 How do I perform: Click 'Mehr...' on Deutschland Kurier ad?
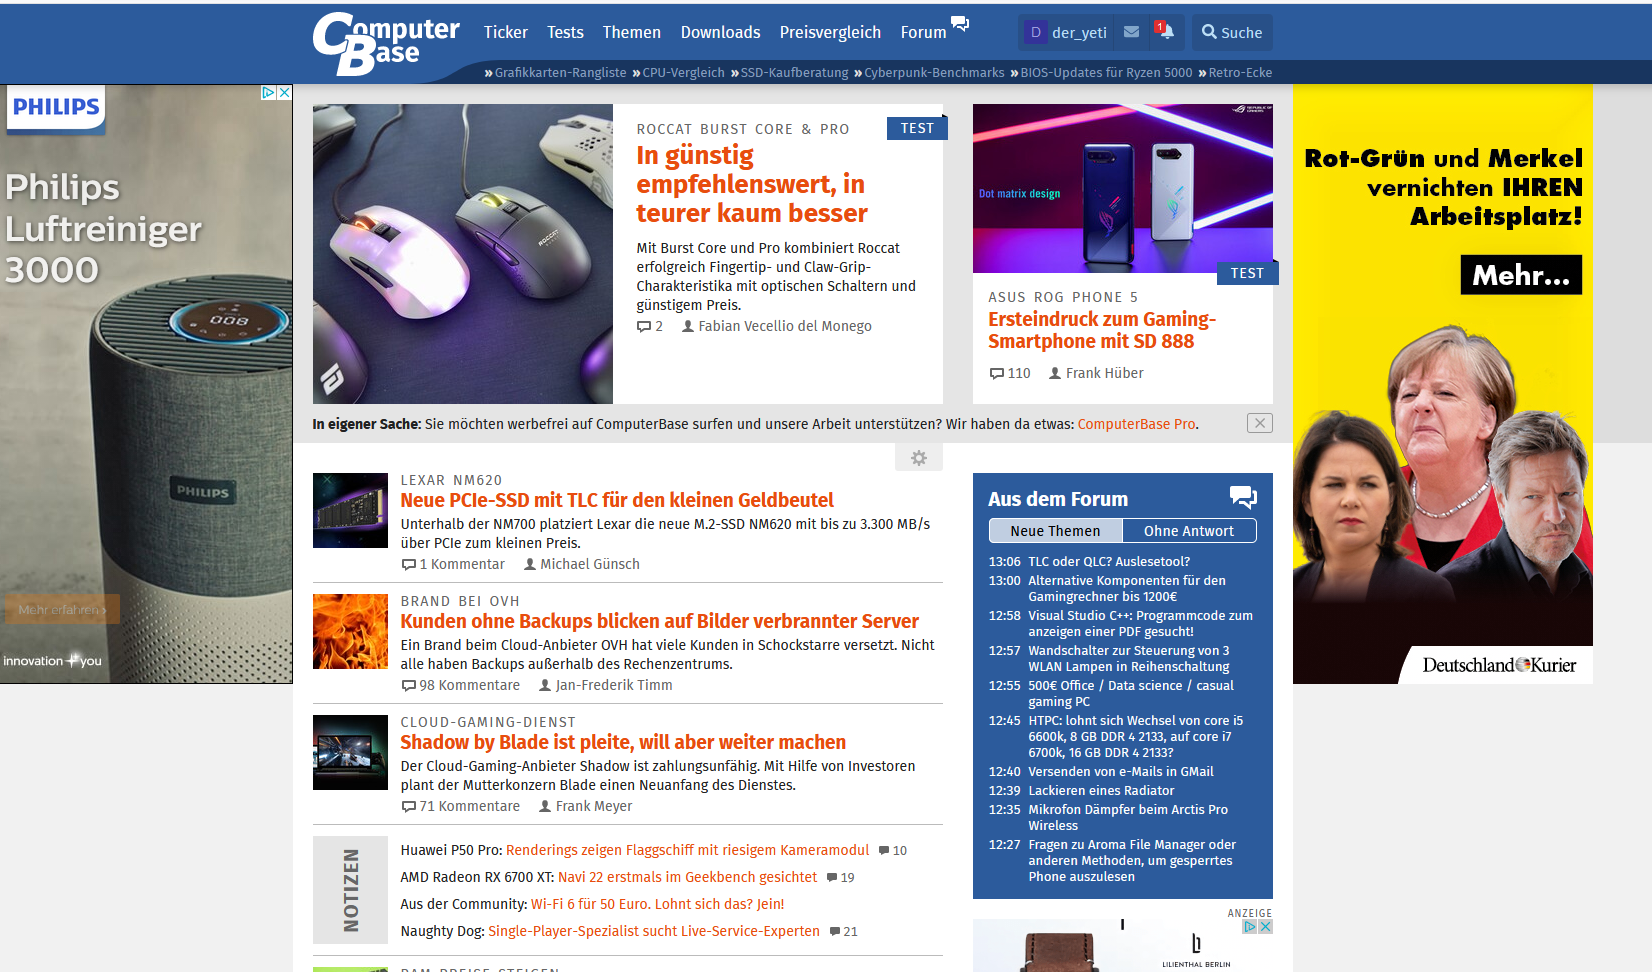pyautogui.click(x=1521, y=275)
